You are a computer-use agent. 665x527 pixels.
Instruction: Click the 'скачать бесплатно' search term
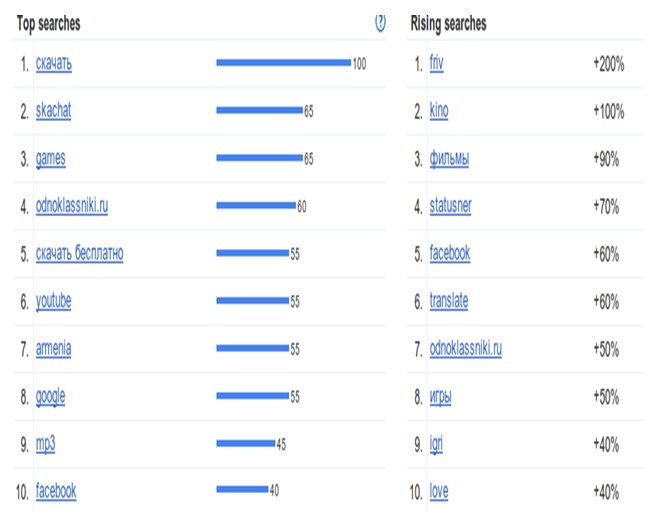point(79,254)
